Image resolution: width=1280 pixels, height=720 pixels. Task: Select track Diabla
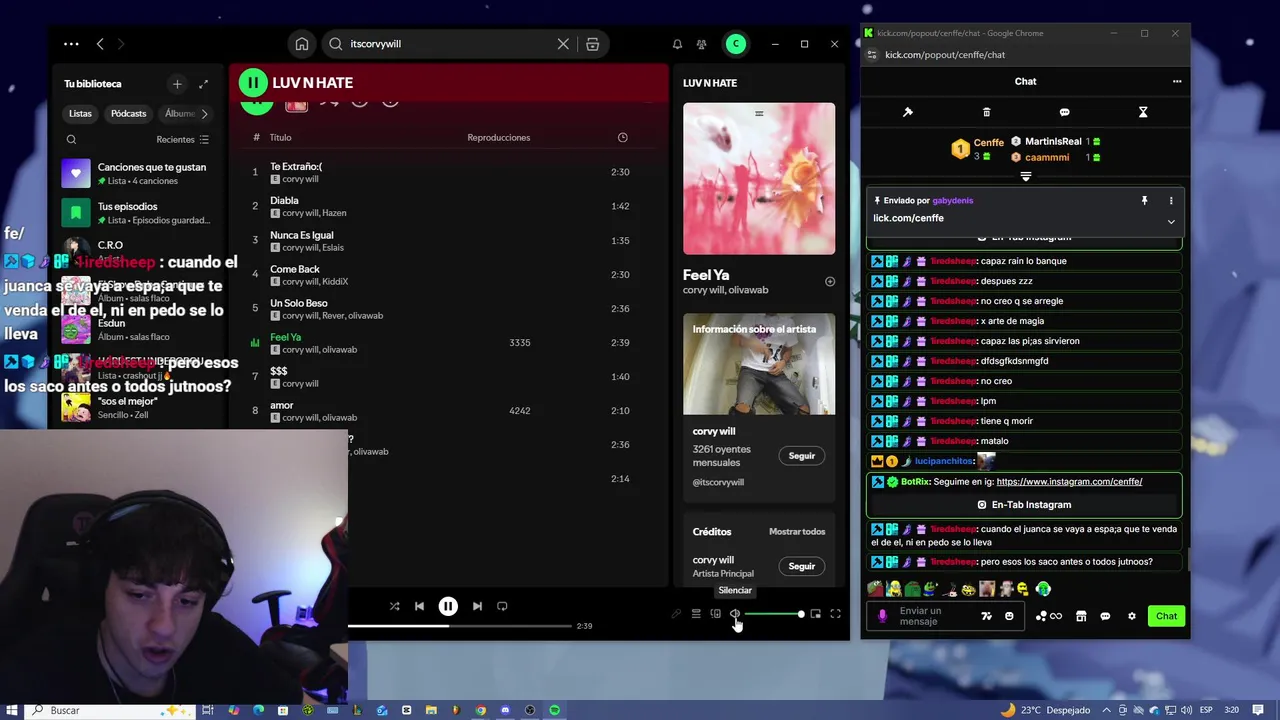448,206
